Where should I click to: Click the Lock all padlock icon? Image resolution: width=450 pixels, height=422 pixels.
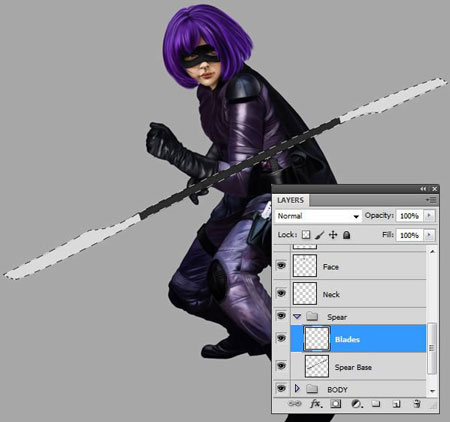(x=347, y=235)
